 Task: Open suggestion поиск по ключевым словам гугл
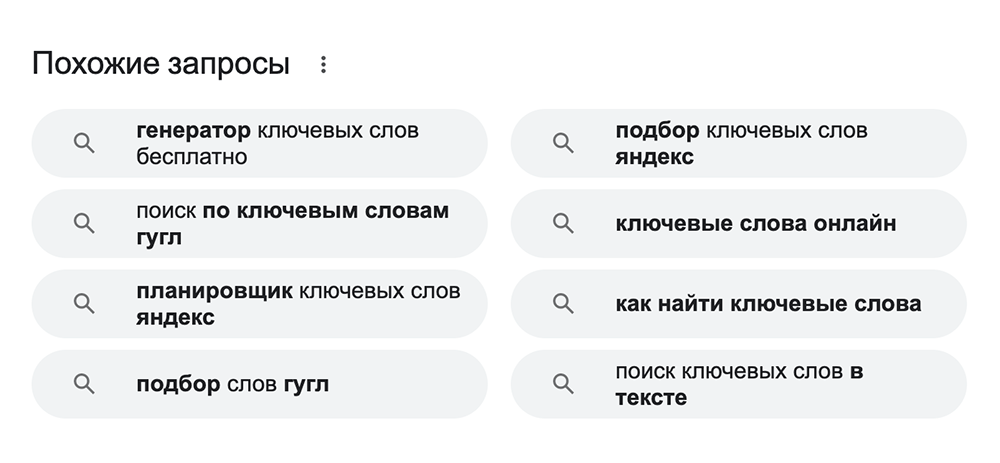point(292,224)
